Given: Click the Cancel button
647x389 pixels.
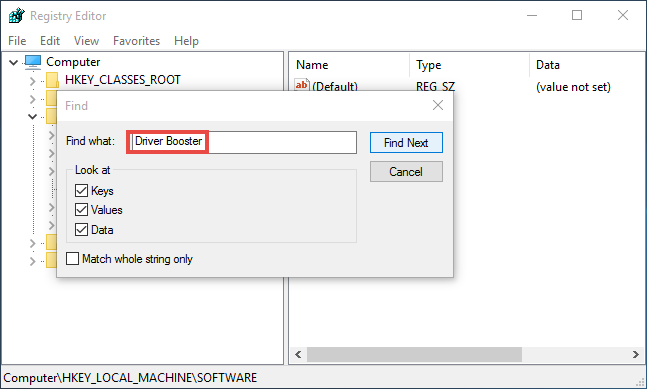Looking at the screenshot, I should point(406,172).
